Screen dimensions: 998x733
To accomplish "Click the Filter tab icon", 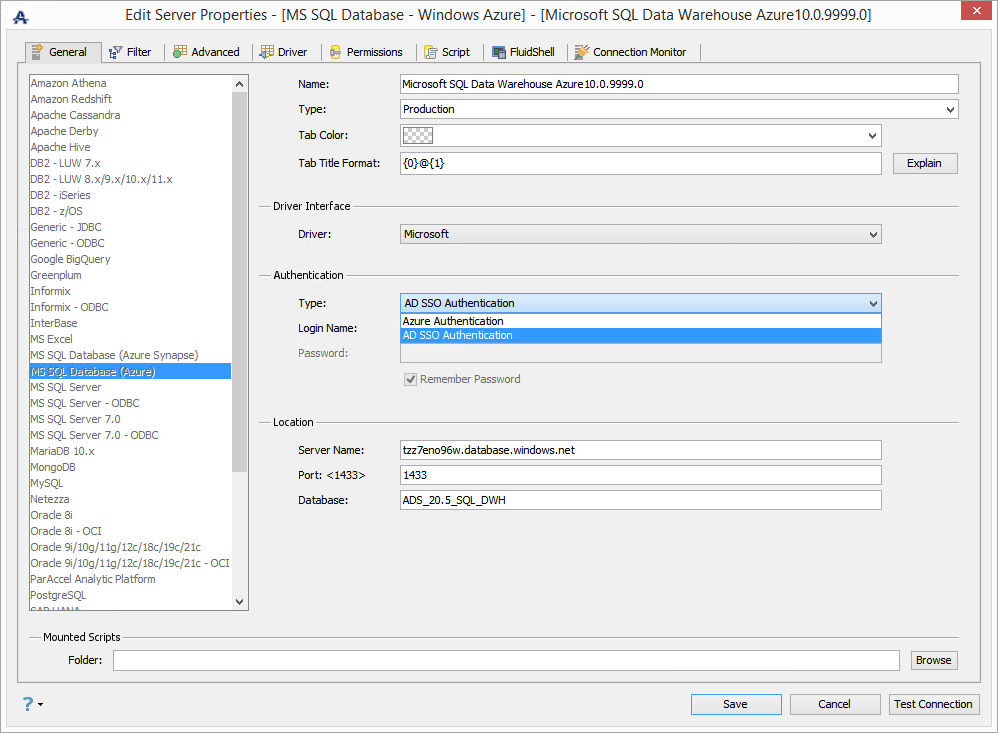I will pyautogui.click(x=116, y=52).
